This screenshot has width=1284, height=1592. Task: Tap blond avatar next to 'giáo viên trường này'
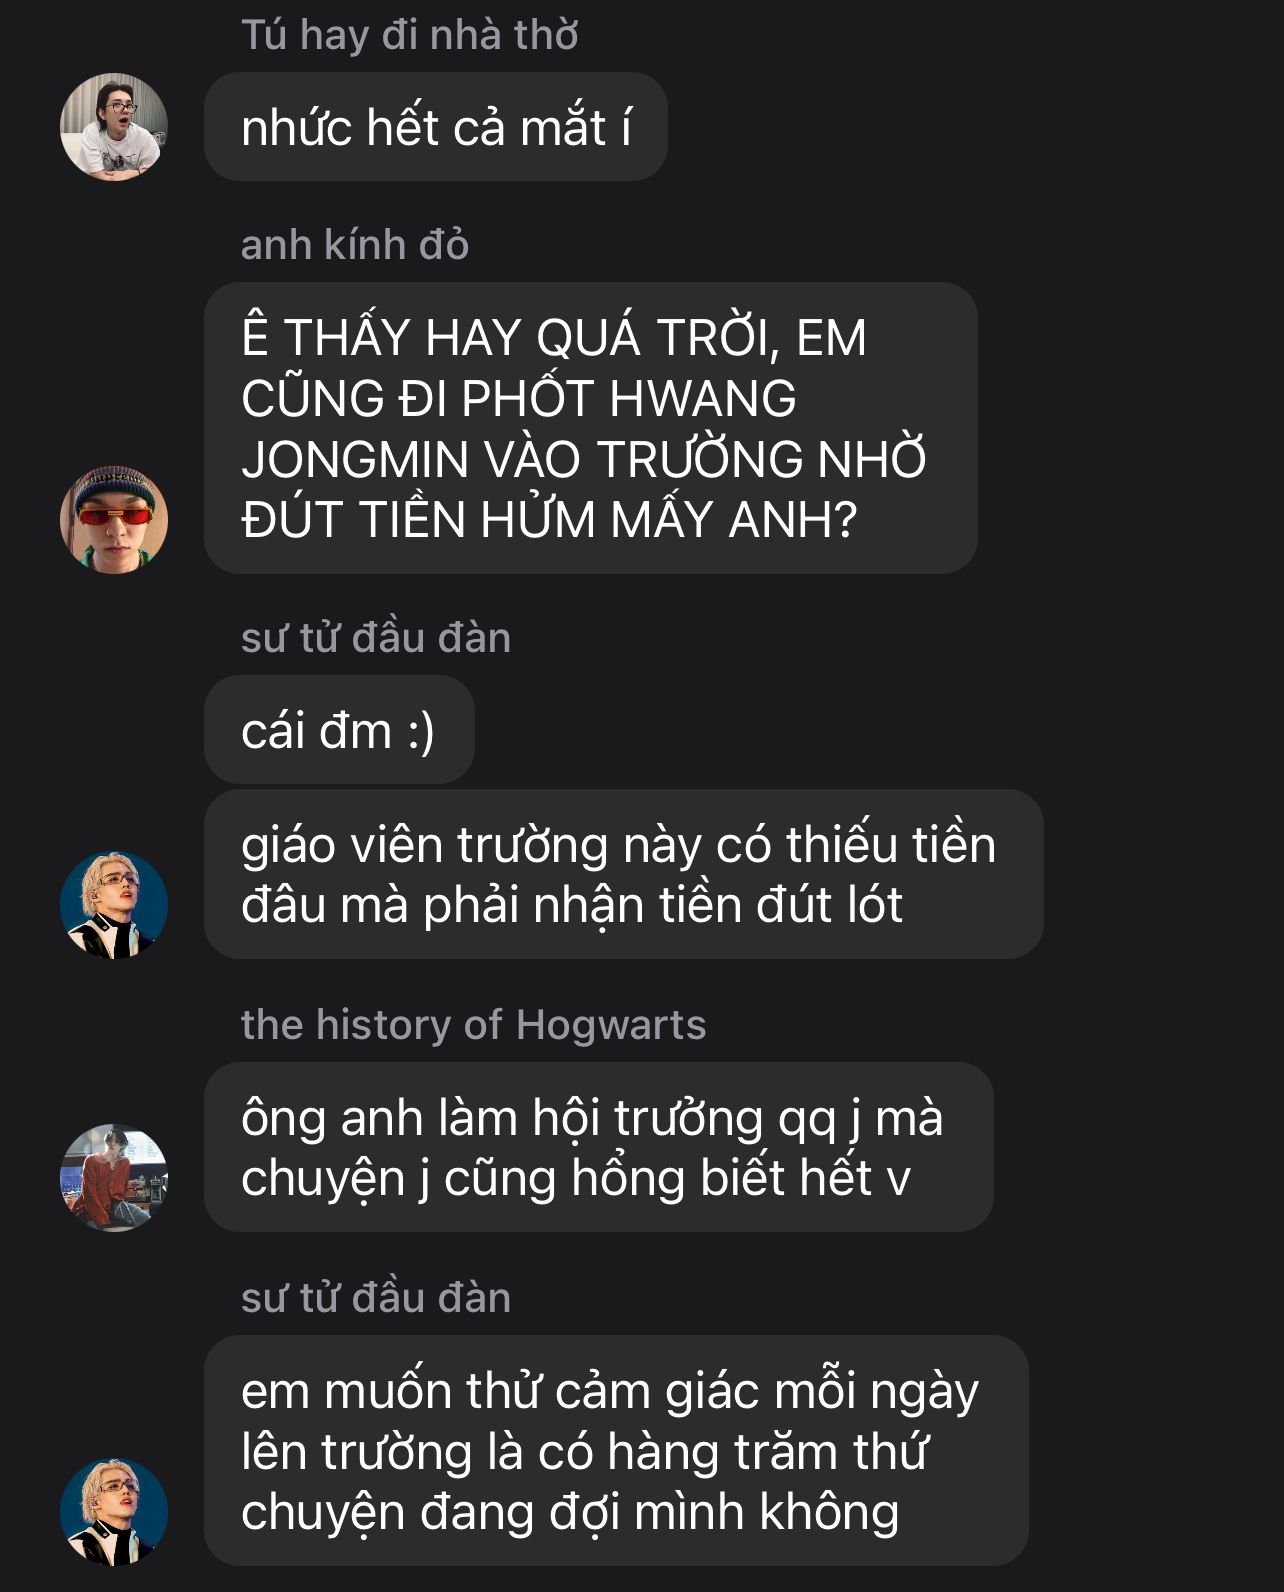click(113, 905)
